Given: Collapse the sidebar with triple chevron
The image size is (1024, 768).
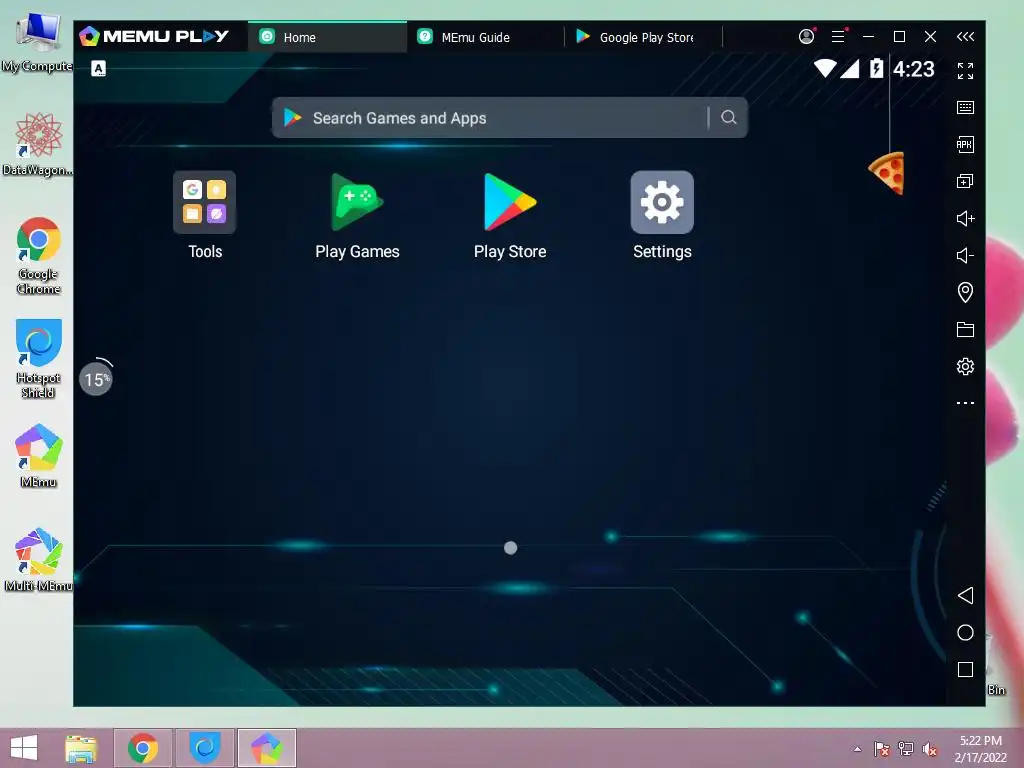Looking at the screenshot, I should [x=965, y=37].
